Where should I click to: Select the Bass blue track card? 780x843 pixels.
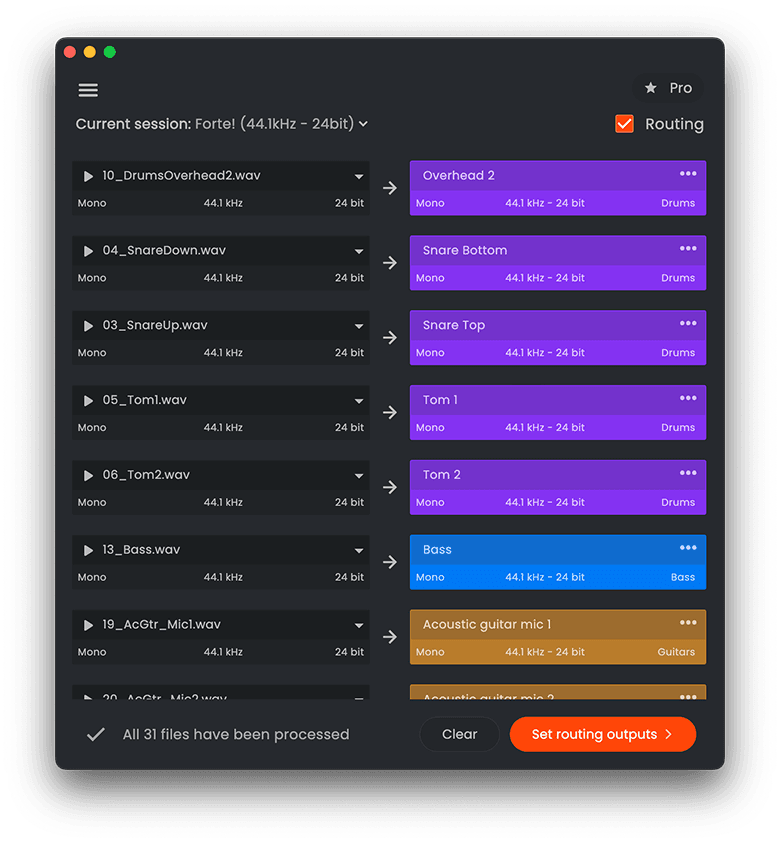tap(557, 562)
